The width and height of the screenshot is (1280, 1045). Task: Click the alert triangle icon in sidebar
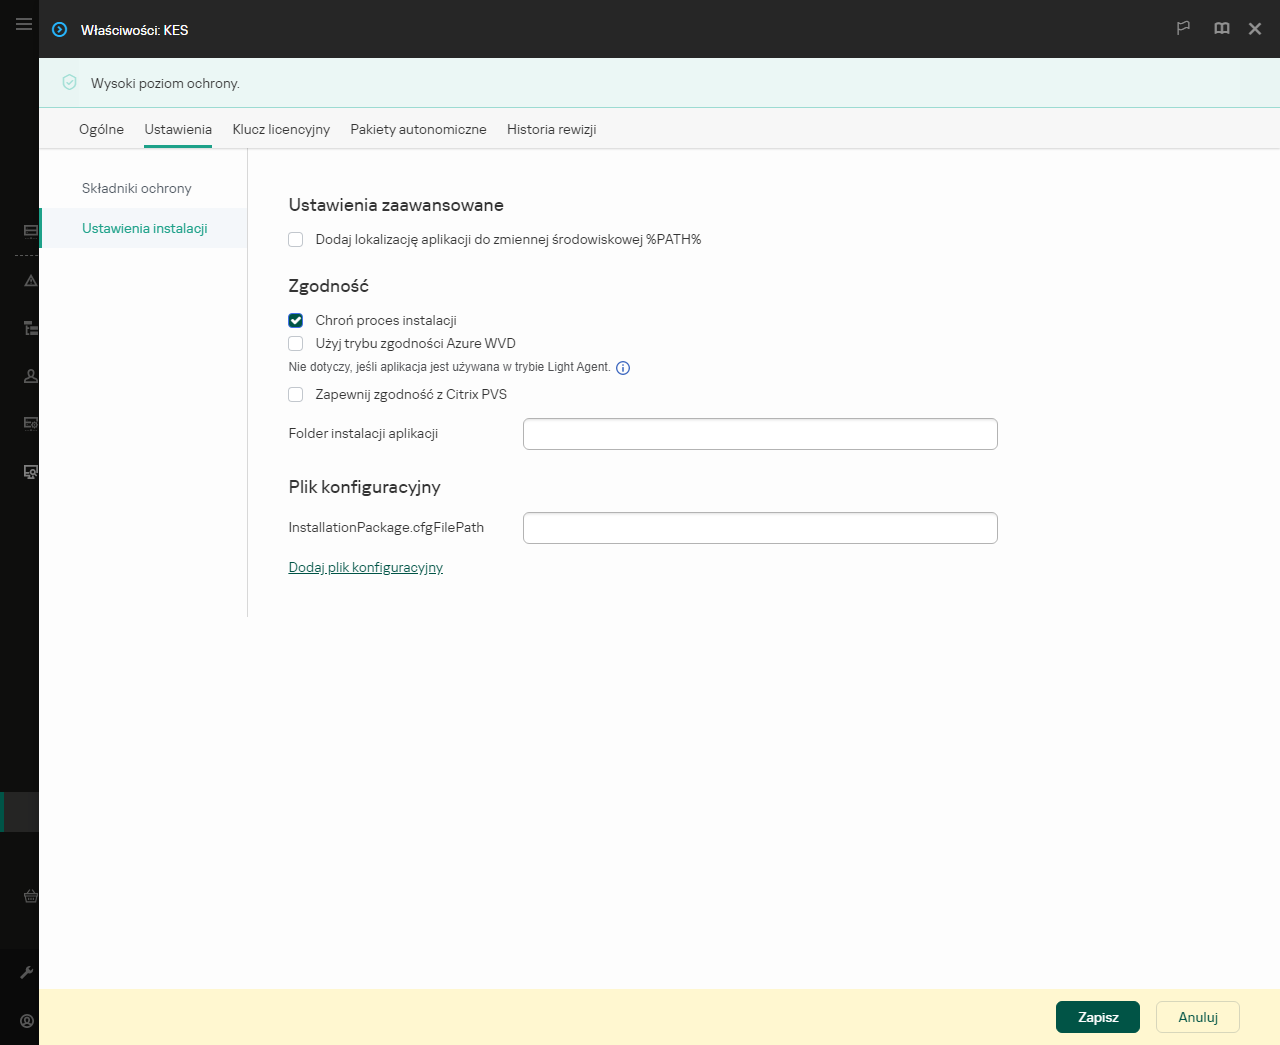coord(29,281)
